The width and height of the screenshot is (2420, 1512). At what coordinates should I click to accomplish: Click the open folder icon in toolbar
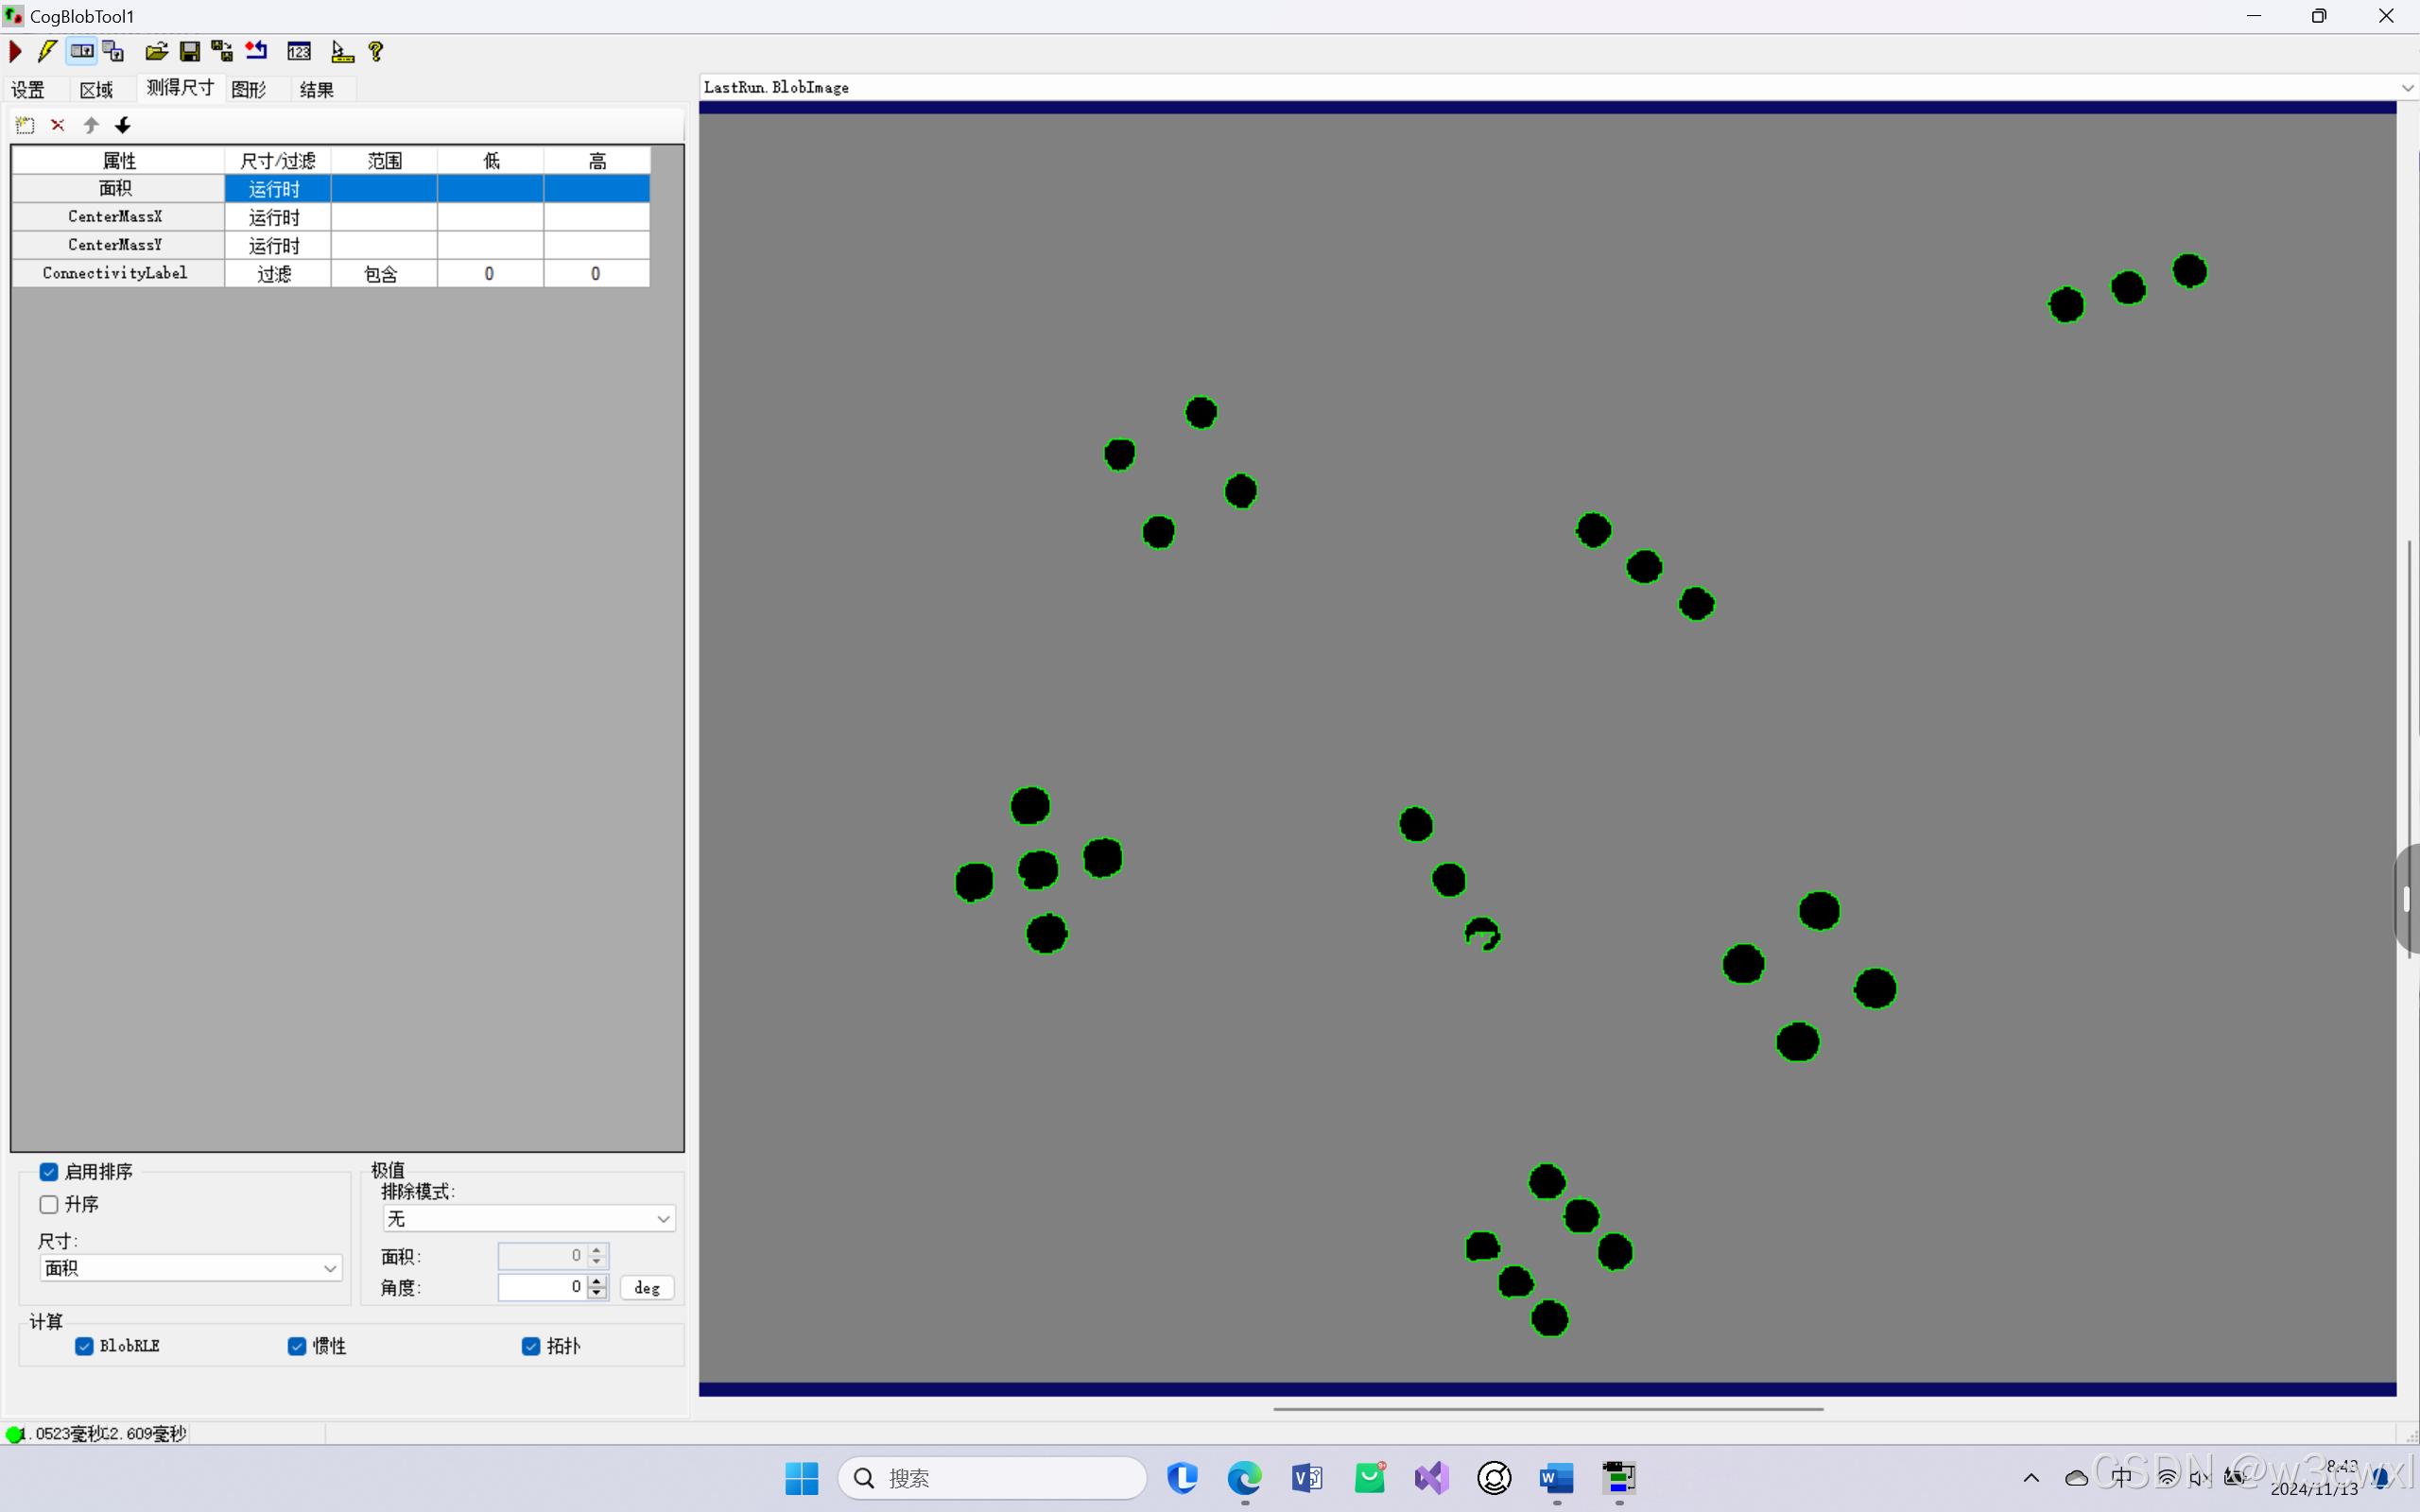point(156,51)
